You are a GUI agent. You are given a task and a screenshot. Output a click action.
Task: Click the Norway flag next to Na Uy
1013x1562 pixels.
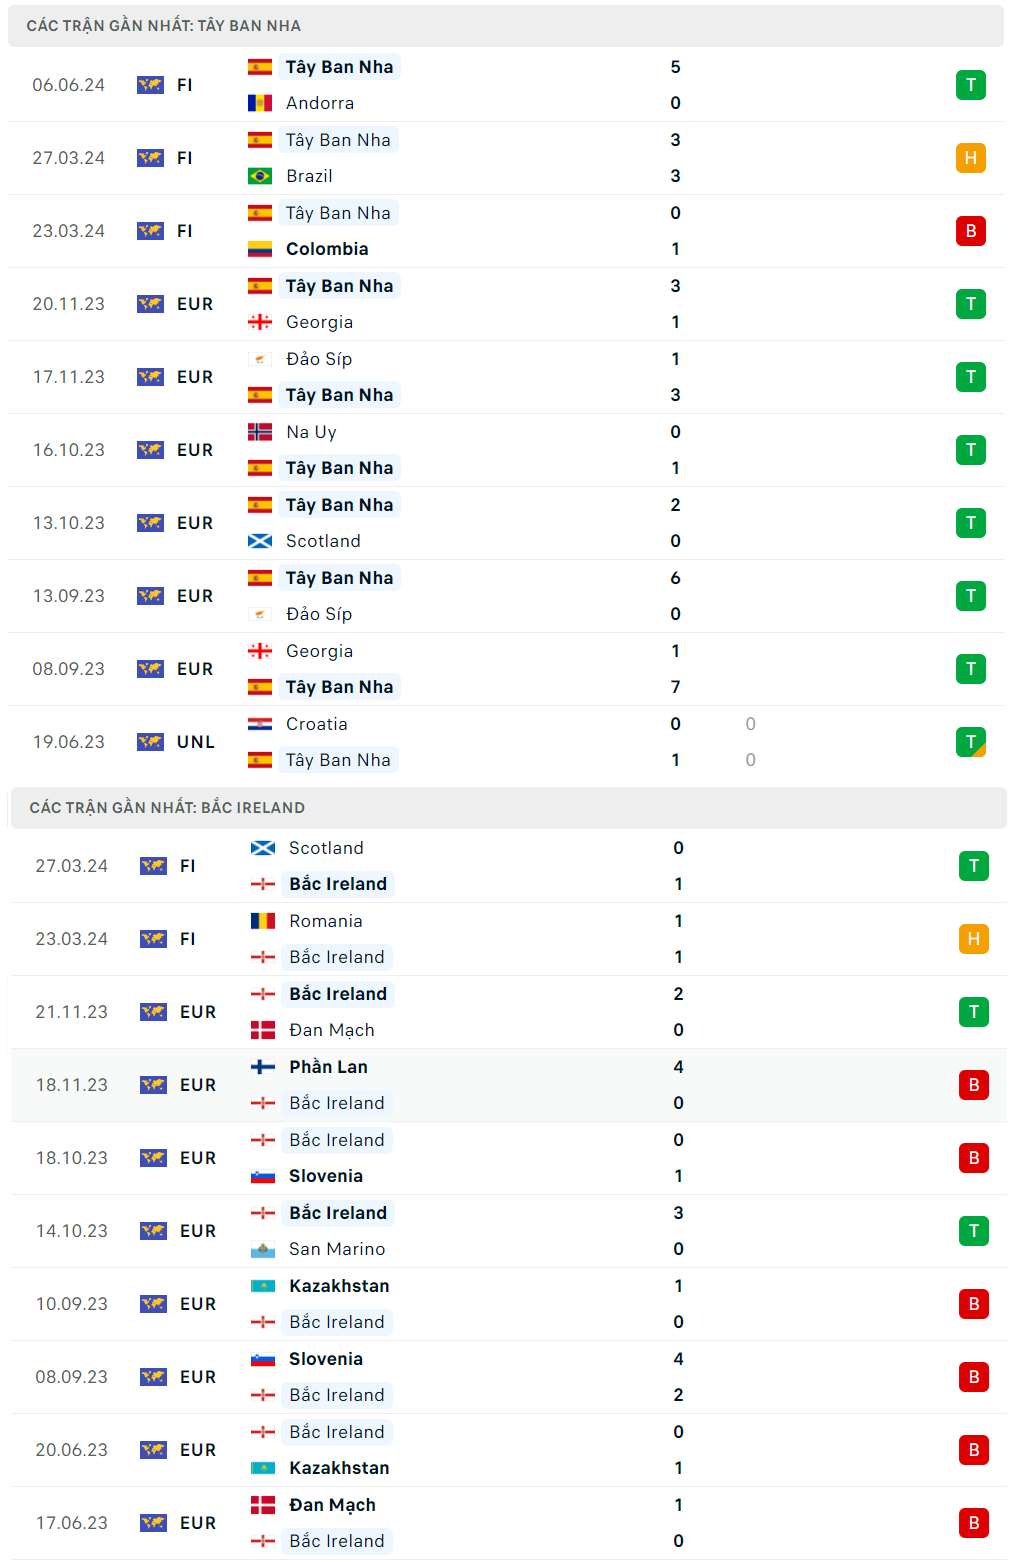[x=260, y=432]
